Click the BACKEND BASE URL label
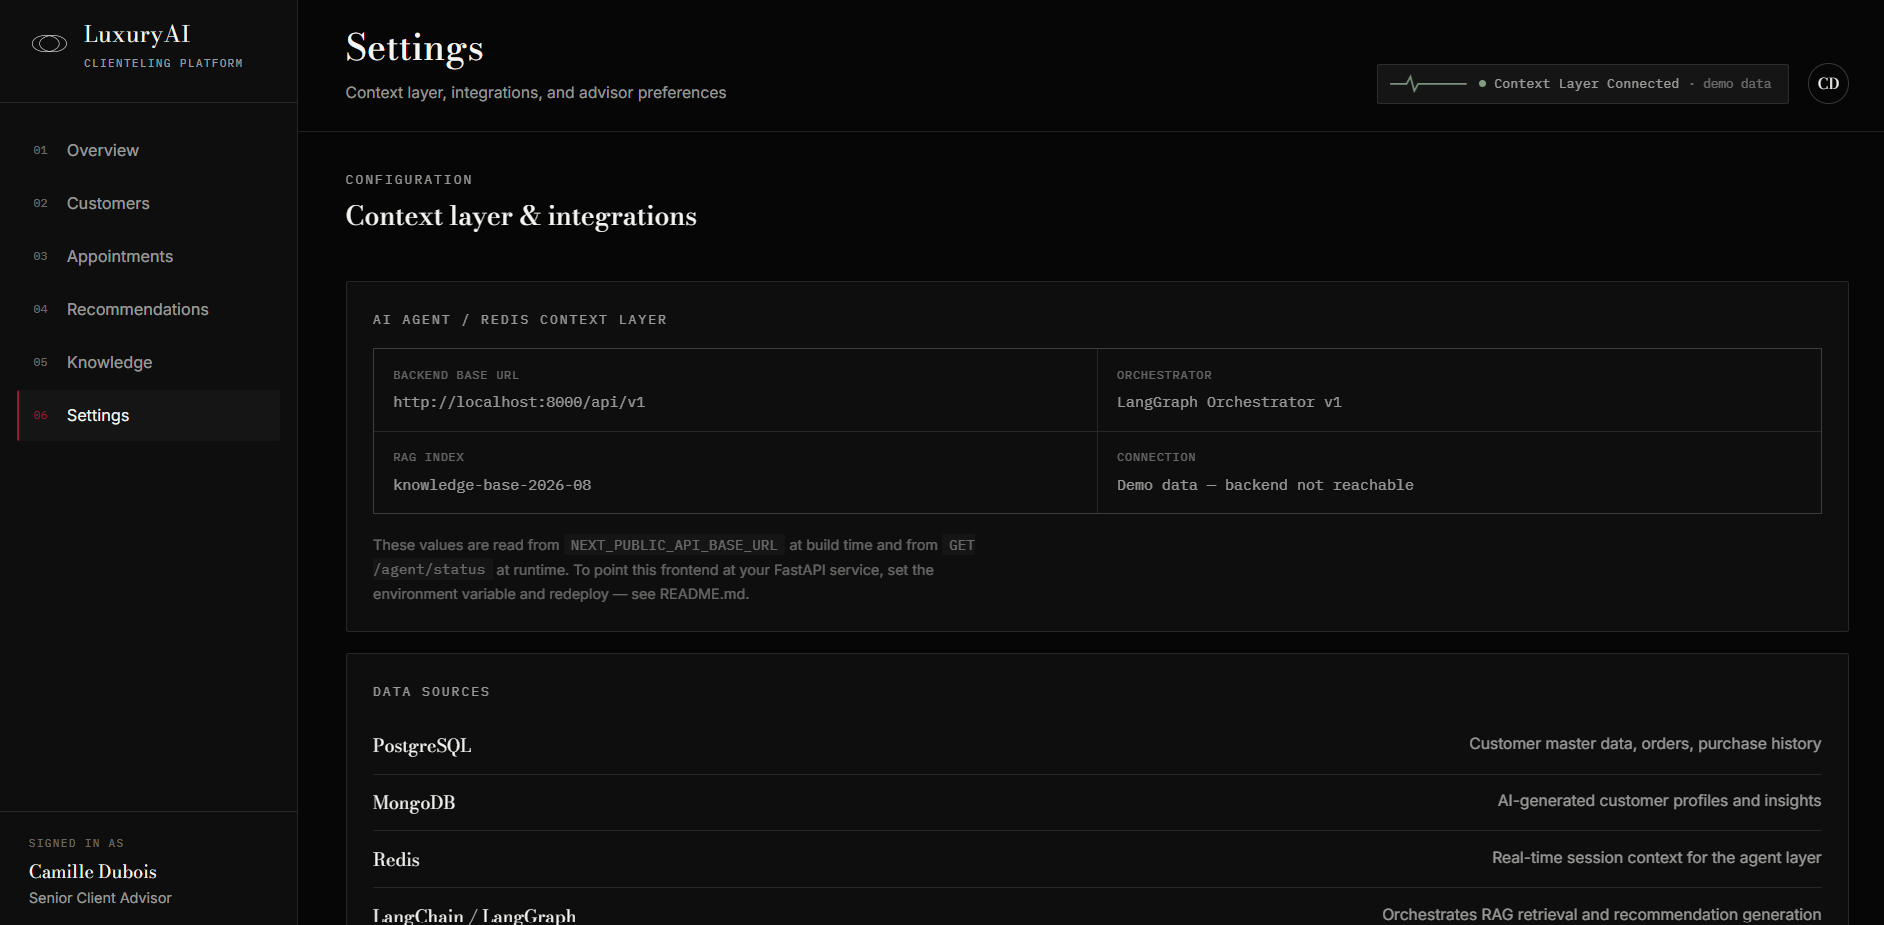1884x925 pixels. [456, 375]
